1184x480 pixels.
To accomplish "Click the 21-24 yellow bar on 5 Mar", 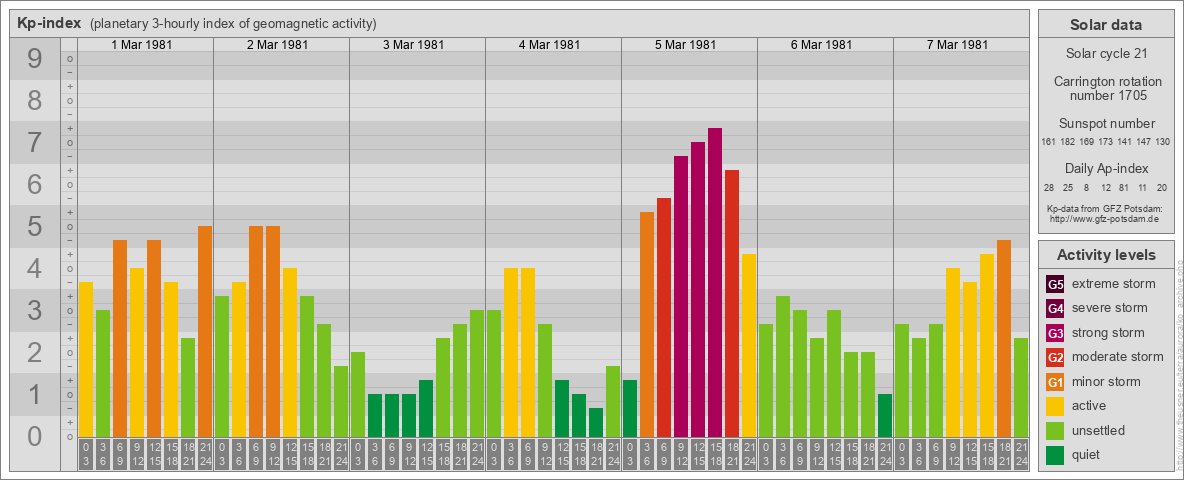I will 749,346.
